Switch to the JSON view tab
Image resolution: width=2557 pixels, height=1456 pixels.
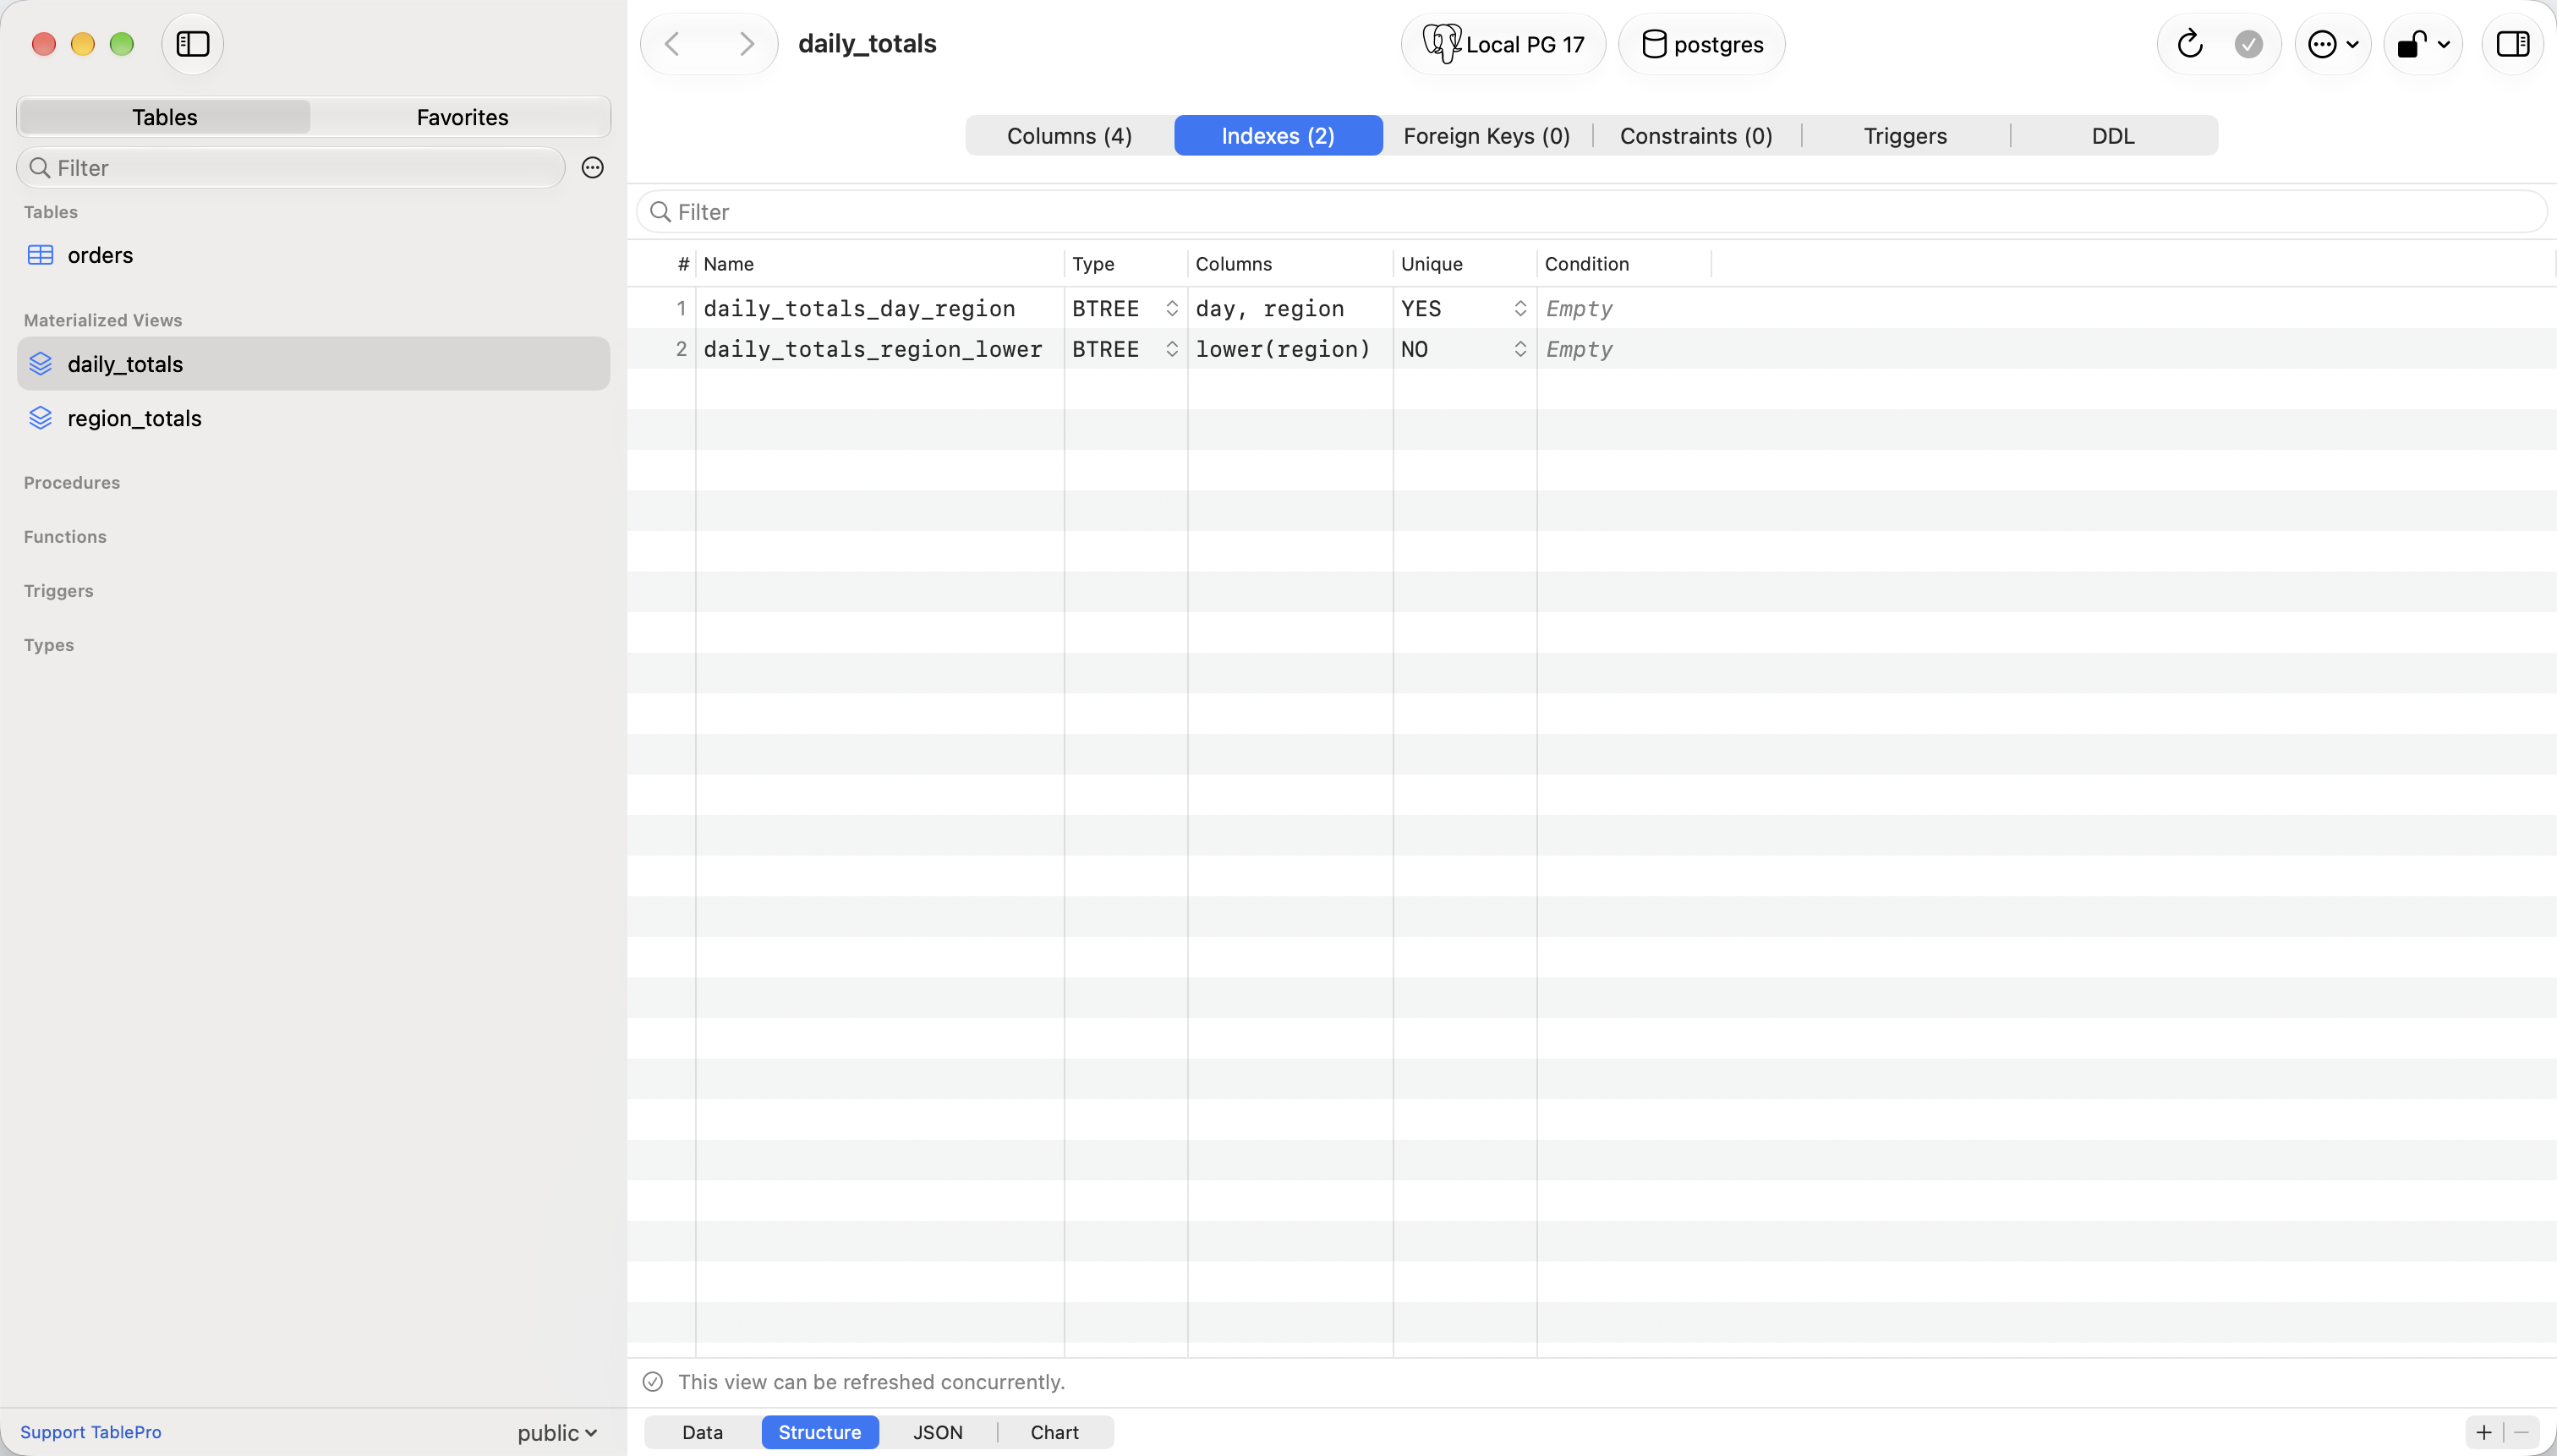point(938,1432)
